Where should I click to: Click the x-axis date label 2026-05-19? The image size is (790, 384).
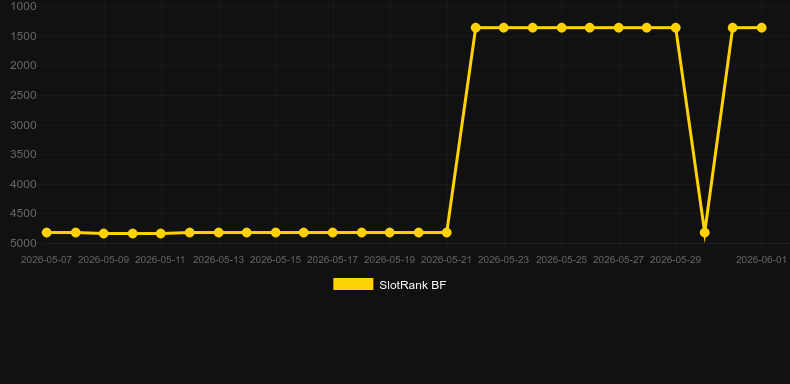(x=389, y=260)
